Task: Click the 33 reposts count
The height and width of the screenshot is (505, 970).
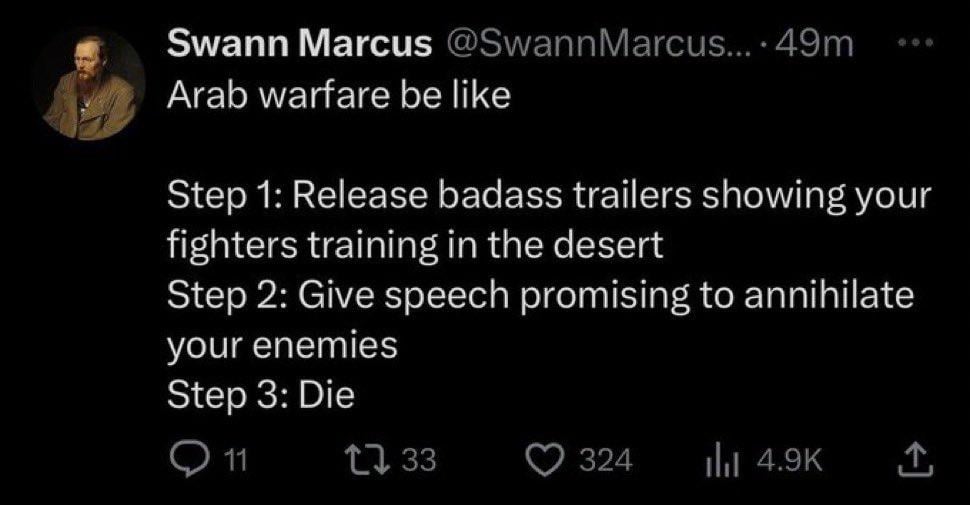Action: pyautogui.click(x=419, y=461)
